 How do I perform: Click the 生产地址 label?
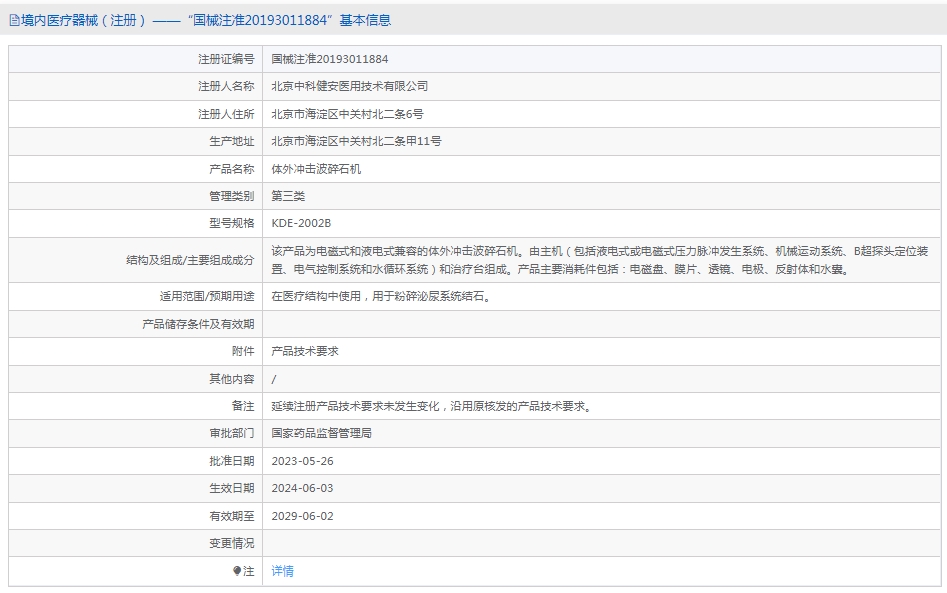click(x=232, y=141)
